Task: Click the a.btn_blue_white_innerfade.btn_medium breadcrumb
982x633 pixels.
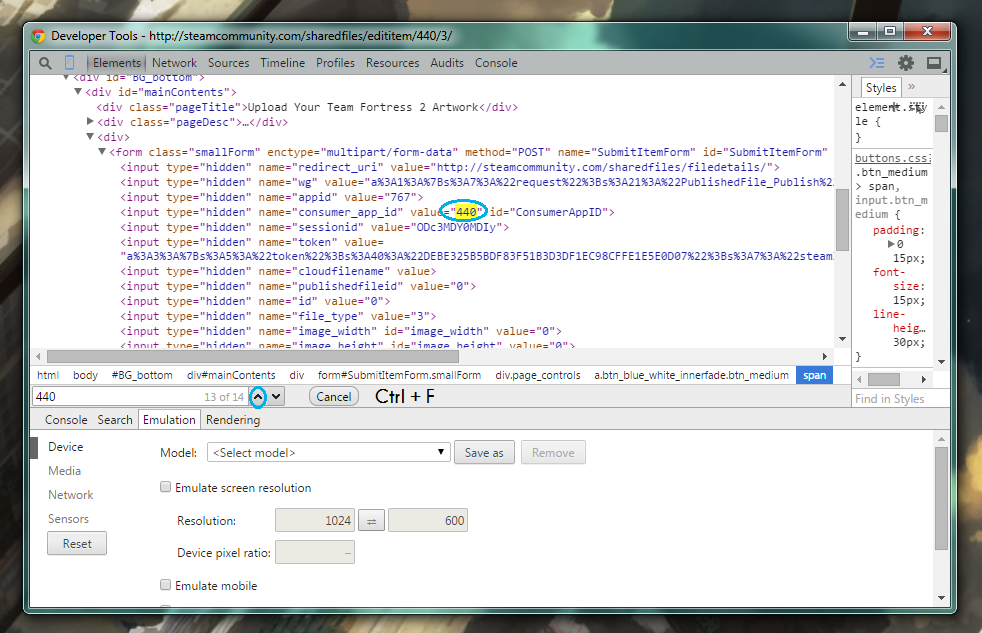Action: click(x=691, y=375)
